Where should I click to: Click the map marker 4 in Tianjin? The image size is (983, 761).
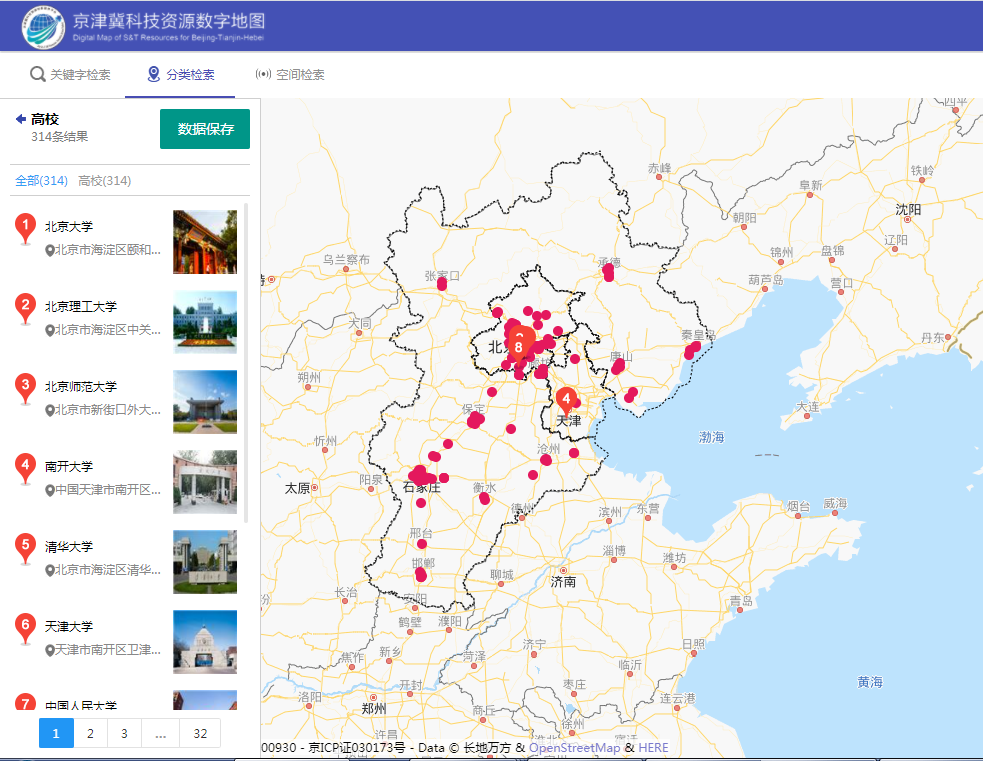566,401
